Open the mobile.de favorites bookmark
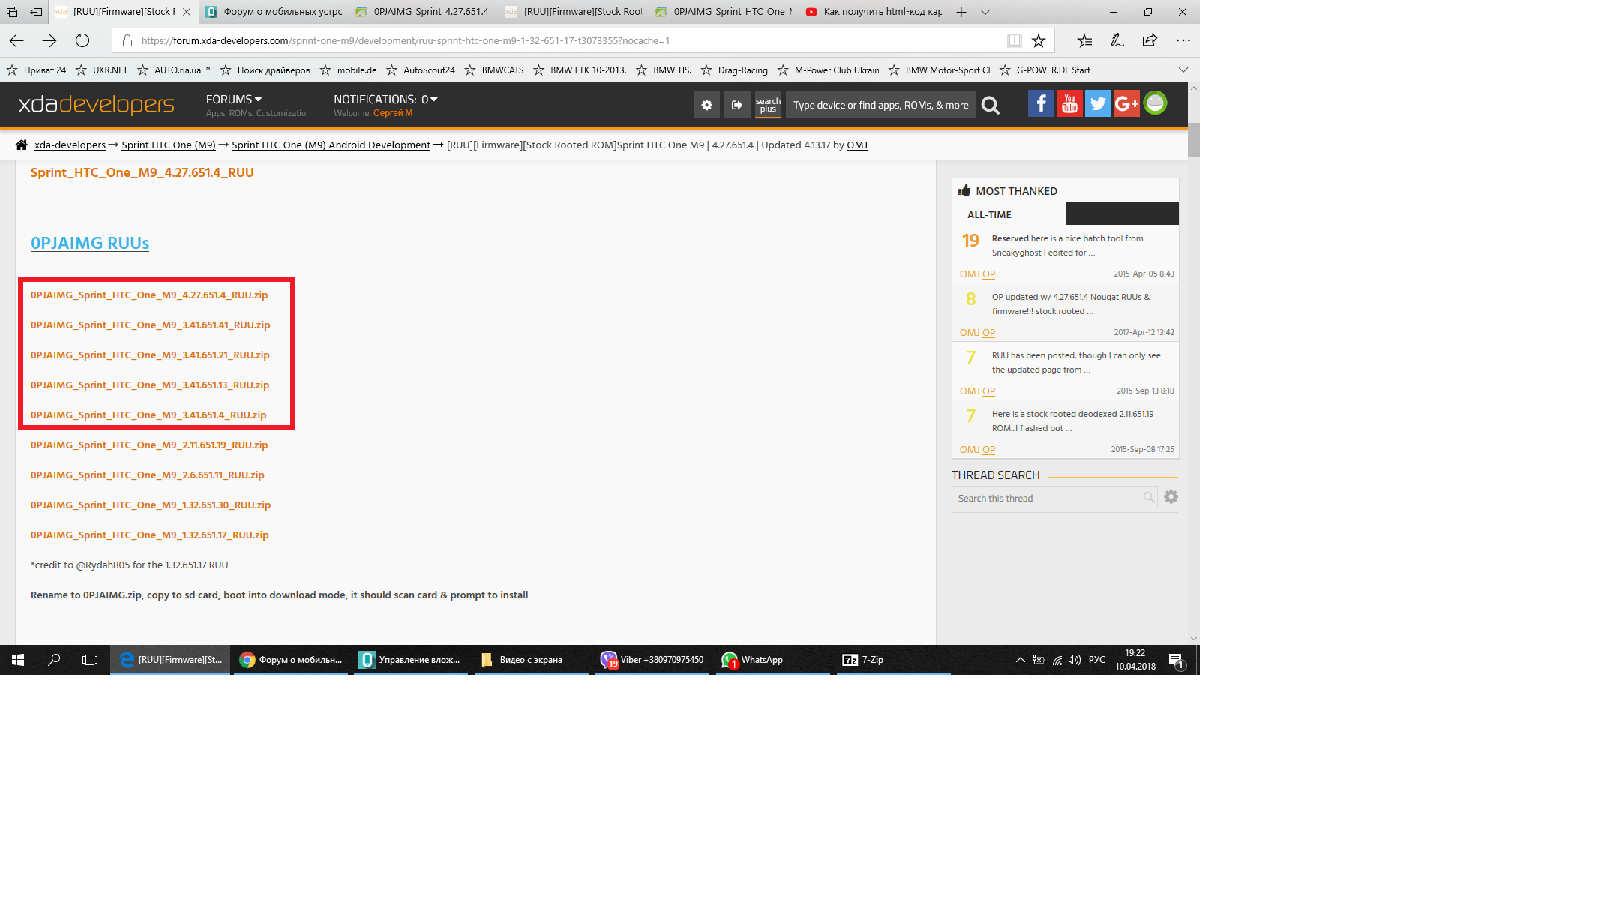This screenshot has height=900, width=1600. [348, 70]
